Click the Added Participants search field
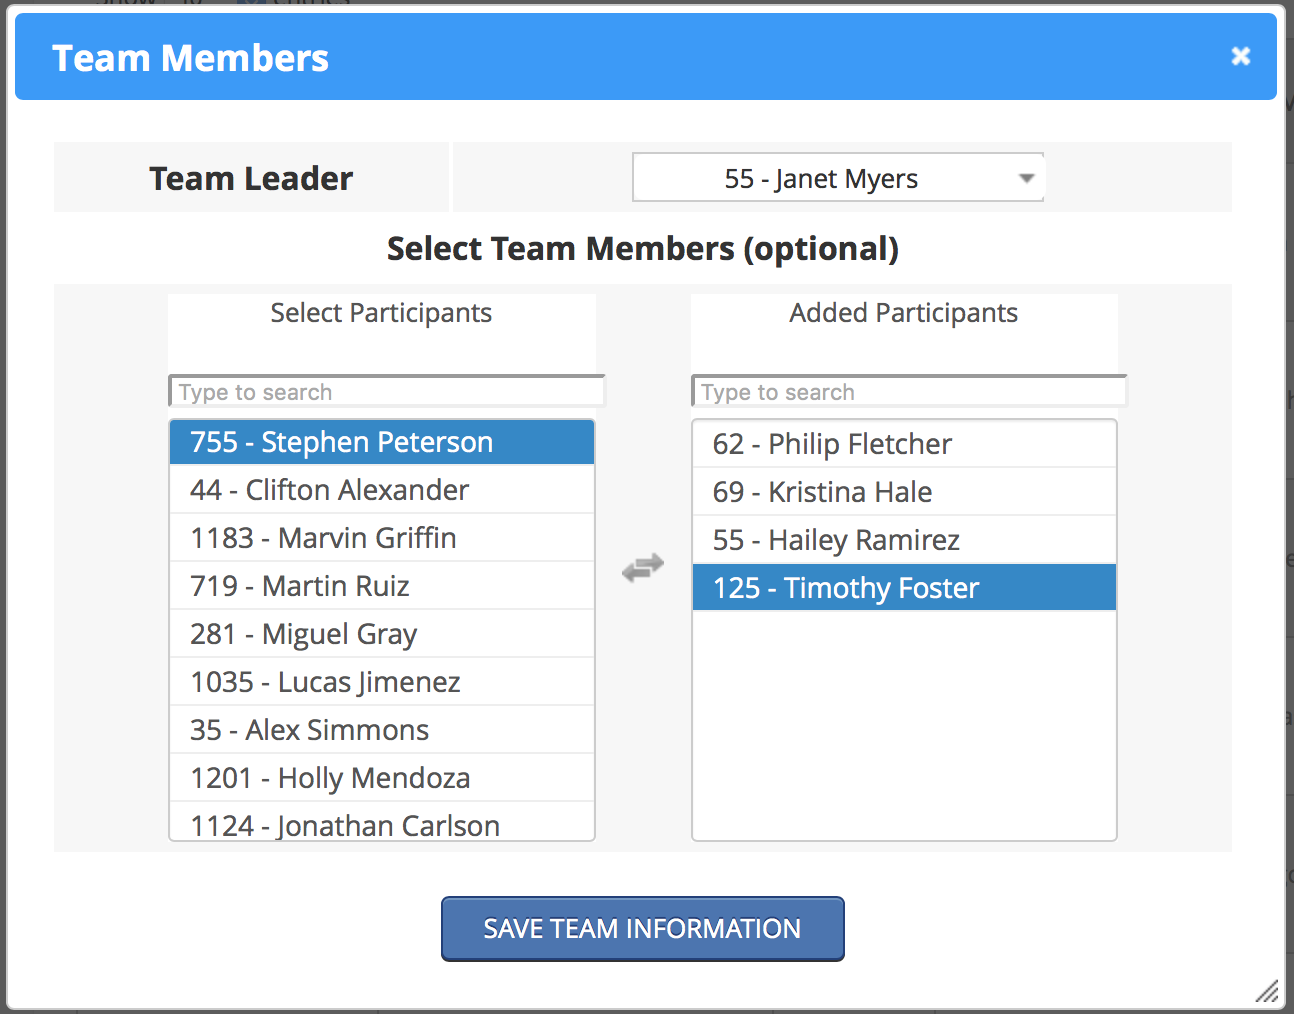Viewport: 1294px width, 1014px height. 908,392
